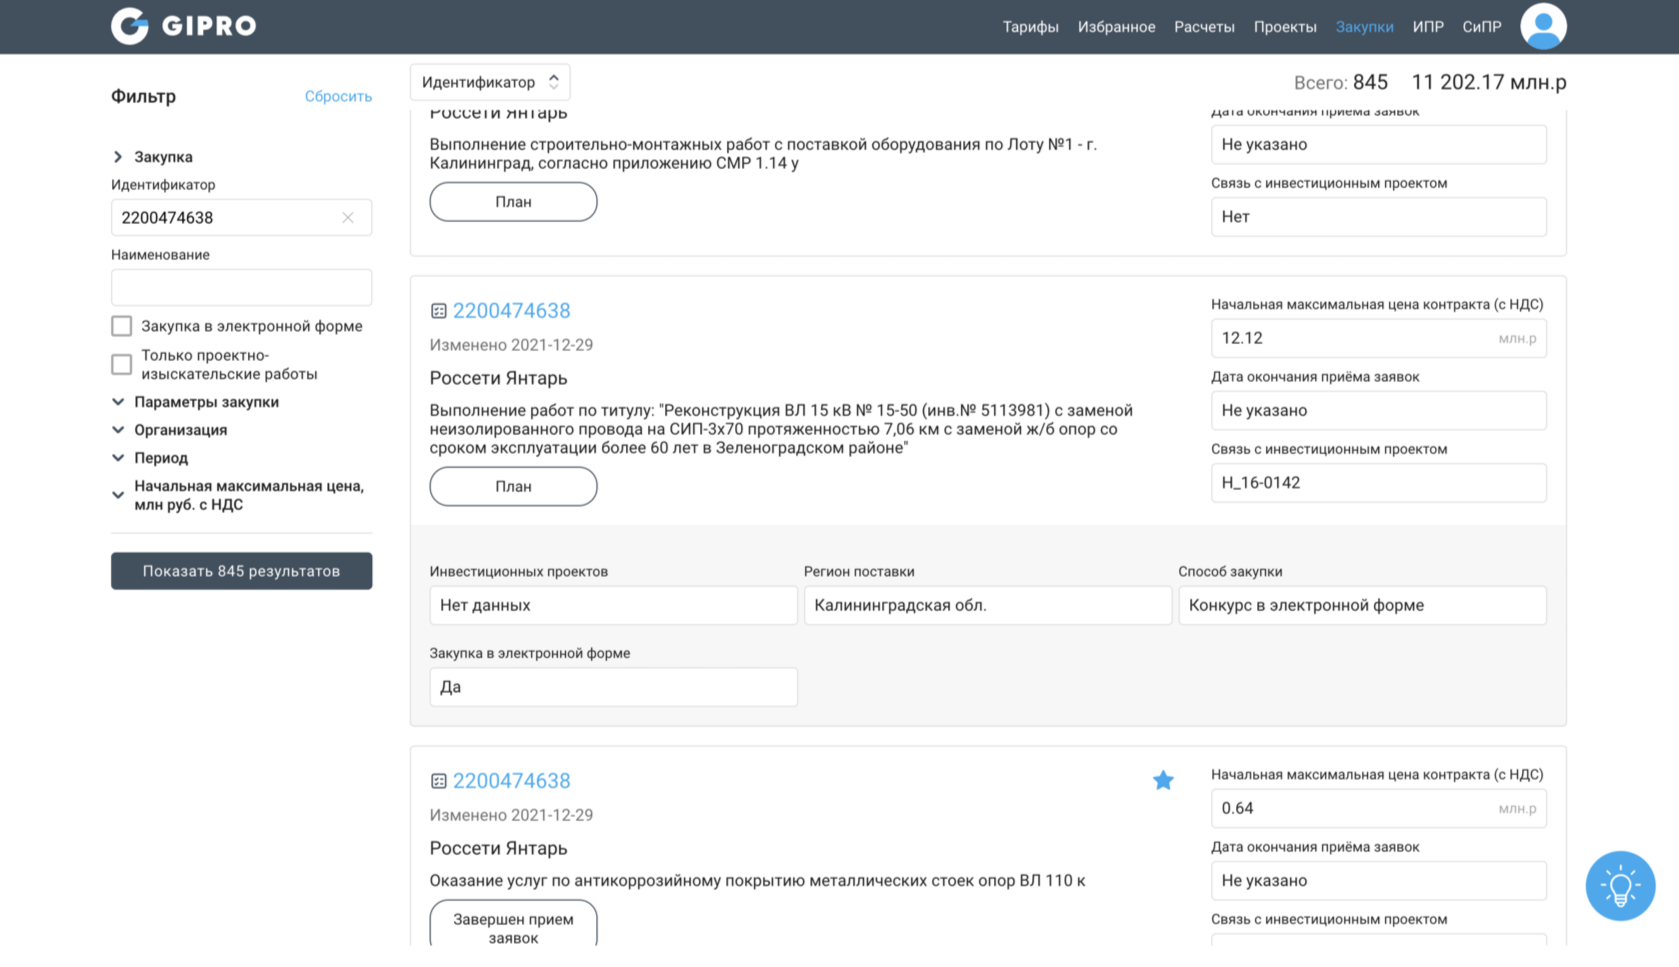Open the lightbulb hint button
This screenshot has width=1679, height=967.
pos(1620,886)
